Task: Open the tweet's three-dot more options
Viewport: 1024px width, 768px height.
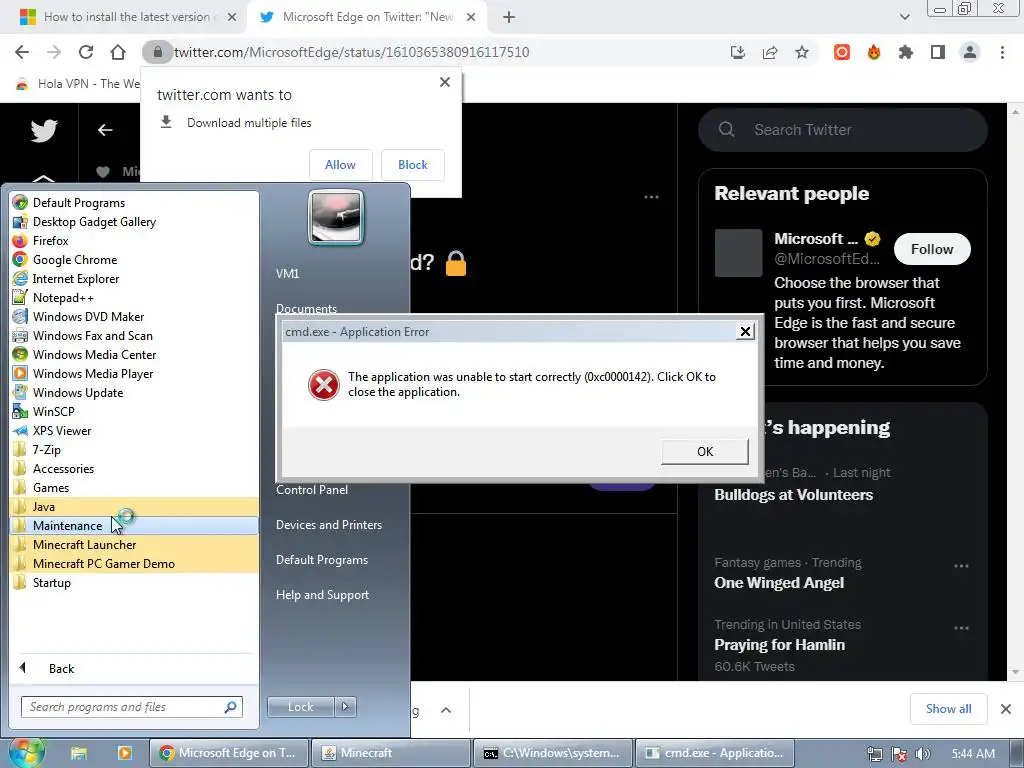Action: pos(651,197)
